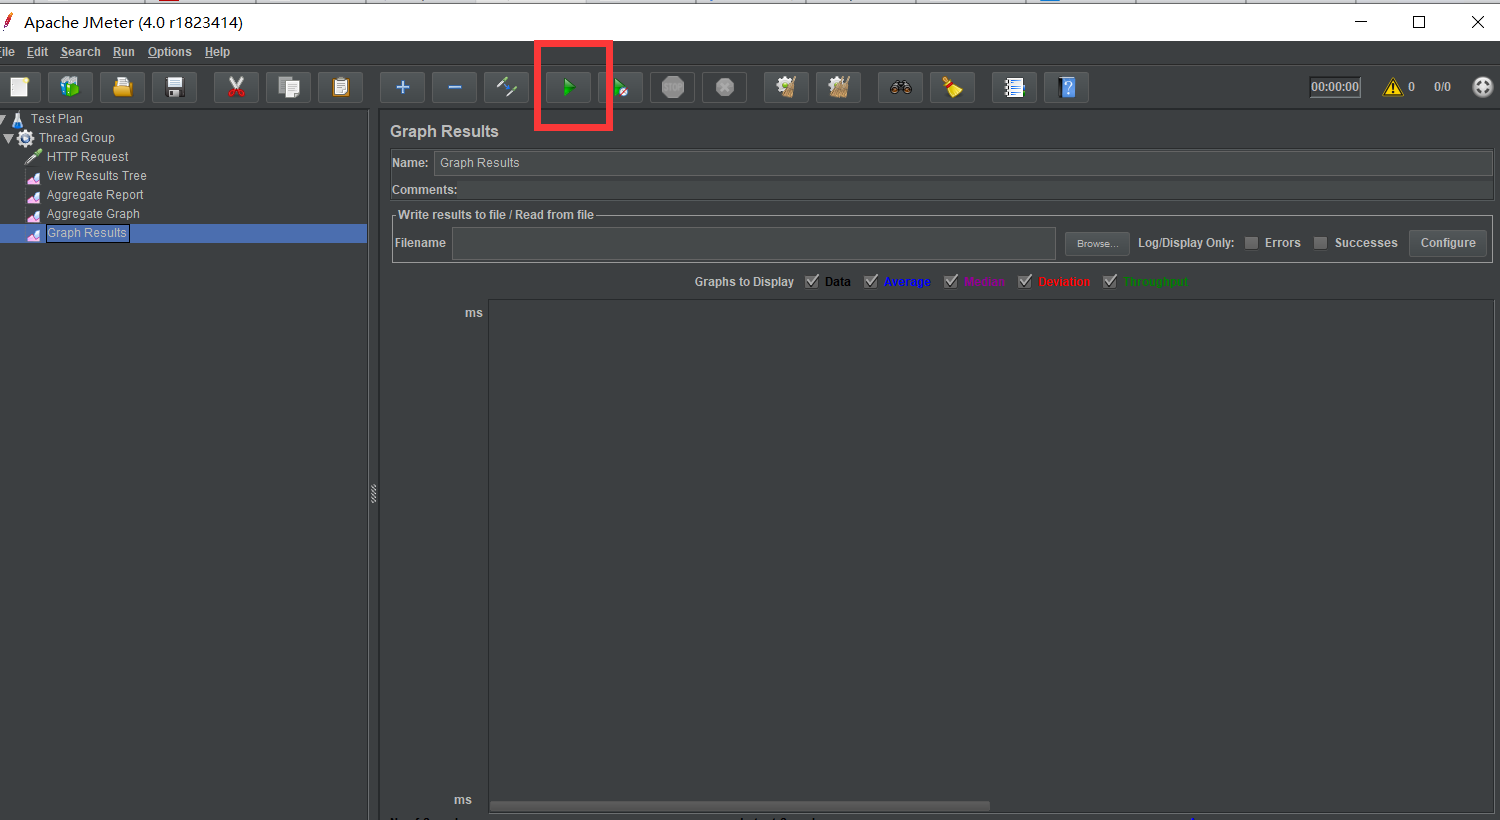Select View Results Tree listener

tap(96, 176)
